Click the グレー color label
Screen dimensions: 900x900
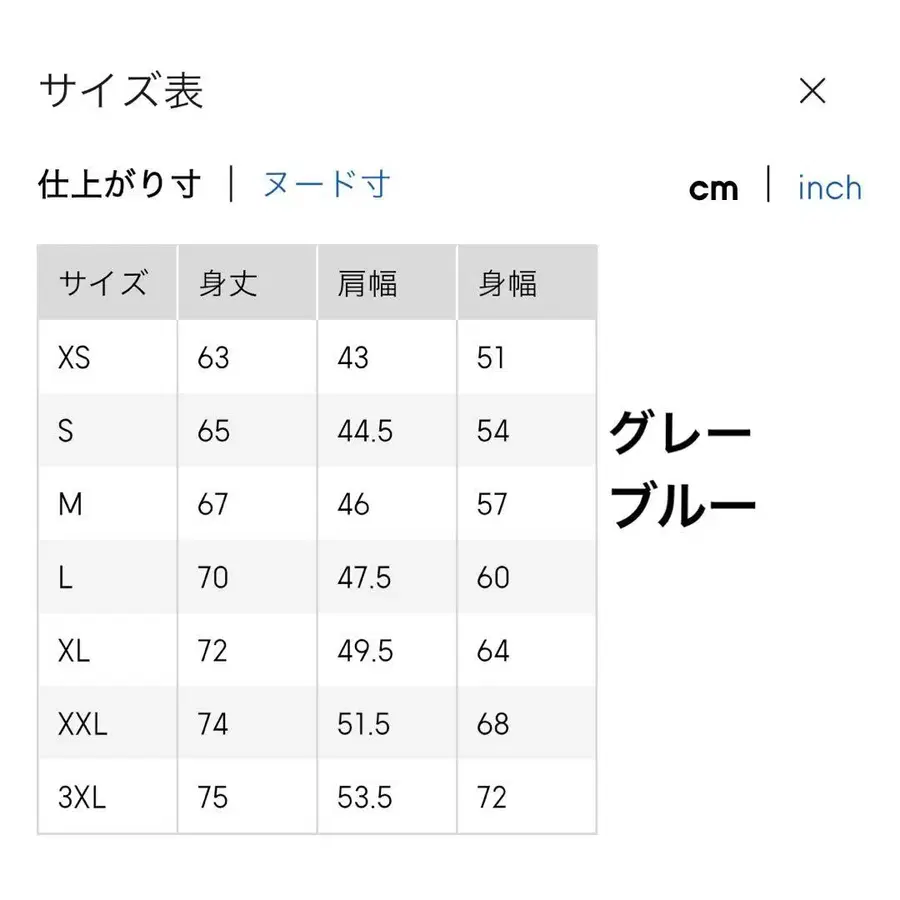coord(682,430)
